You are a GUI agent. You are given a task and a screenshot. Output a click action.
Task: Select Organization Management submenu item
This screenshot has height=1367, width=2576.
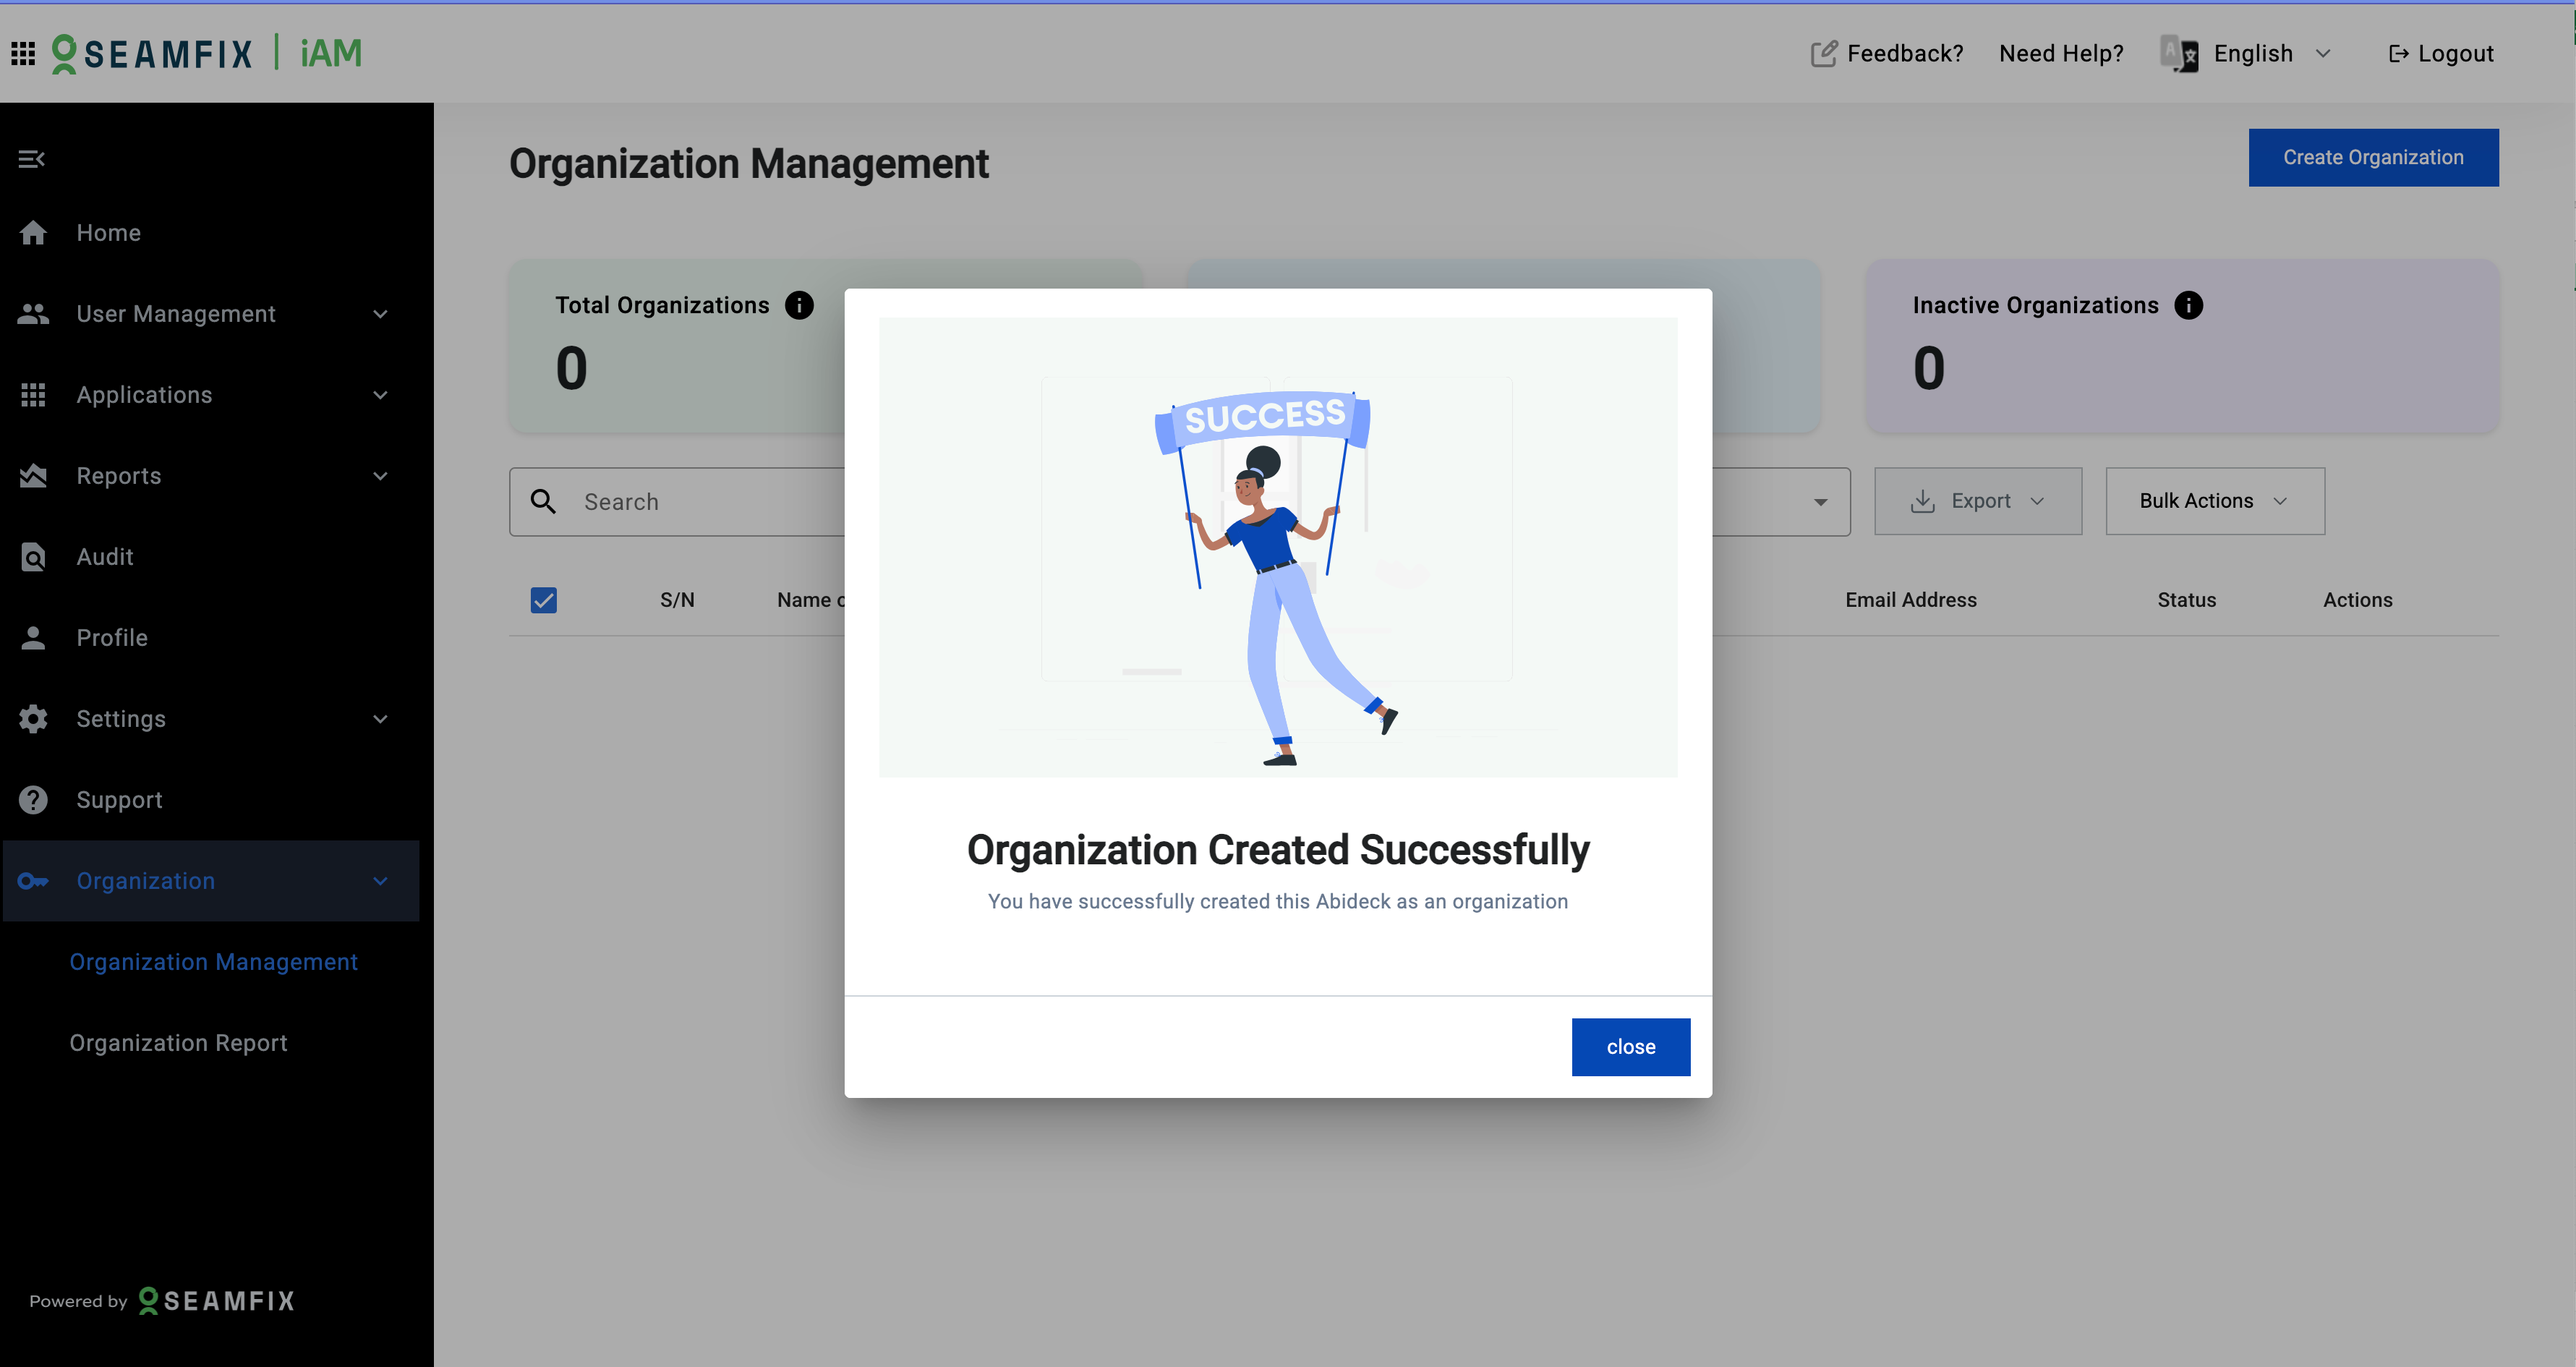(213, 962)
